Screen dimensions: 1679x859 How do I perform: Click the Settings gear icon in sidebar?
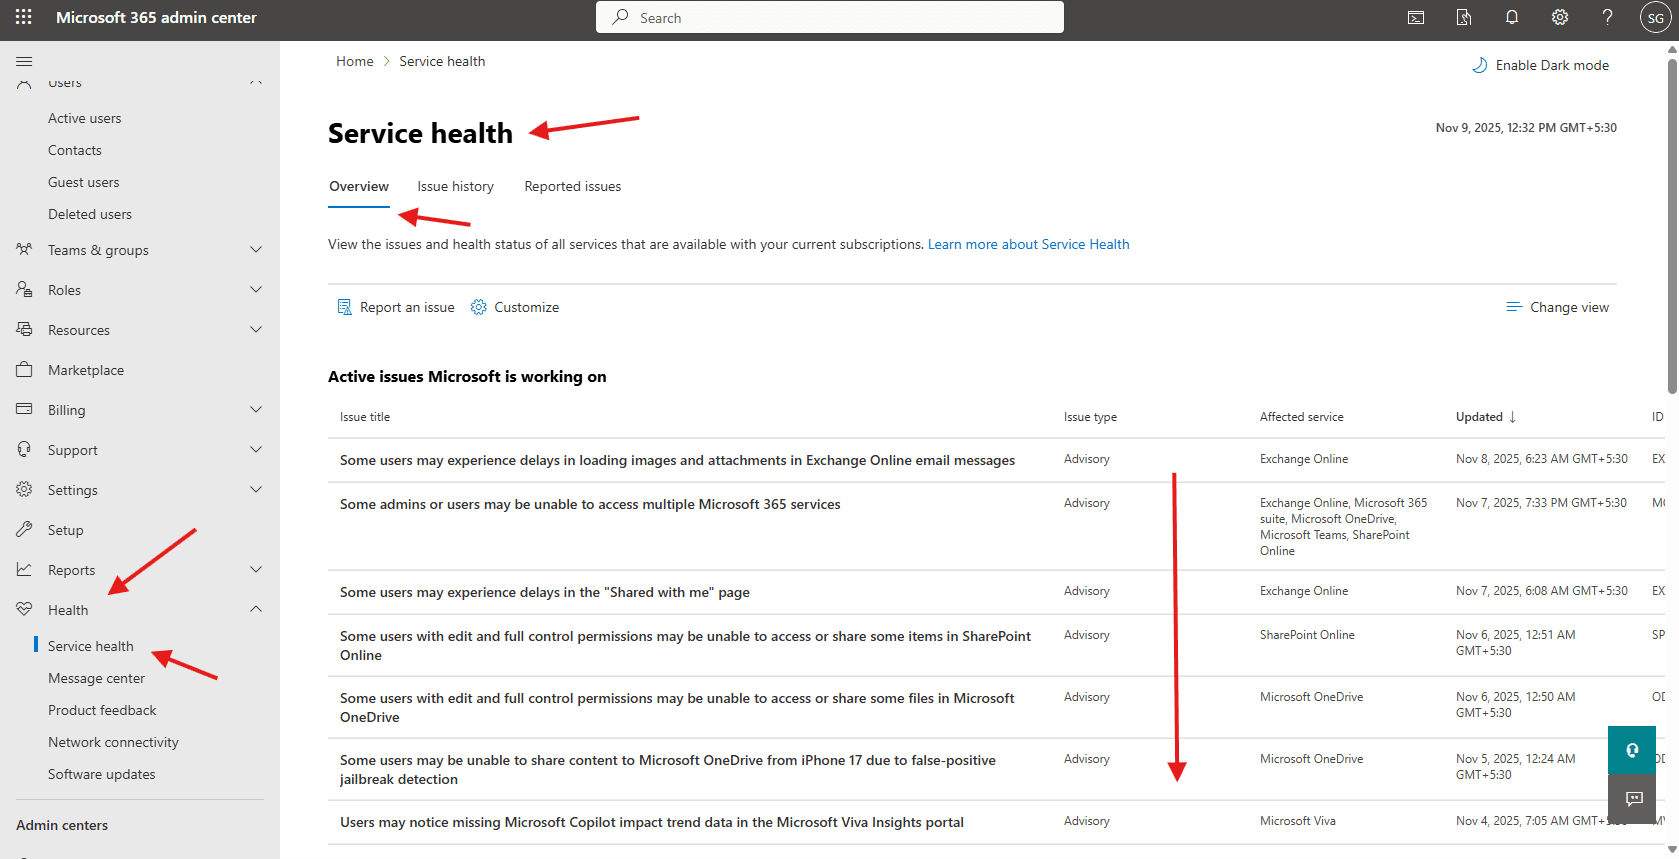pyautogui.click(x=24, y=489)
